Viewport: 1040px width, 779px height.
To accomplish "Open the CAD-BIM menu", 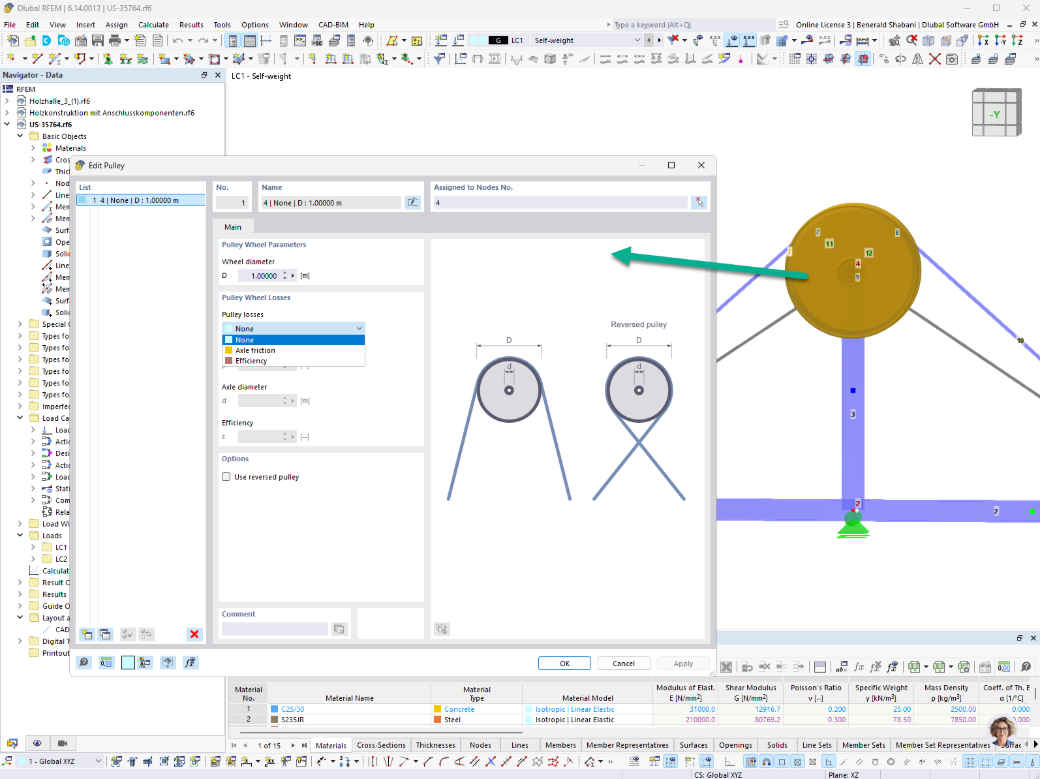I will point(333,25).
